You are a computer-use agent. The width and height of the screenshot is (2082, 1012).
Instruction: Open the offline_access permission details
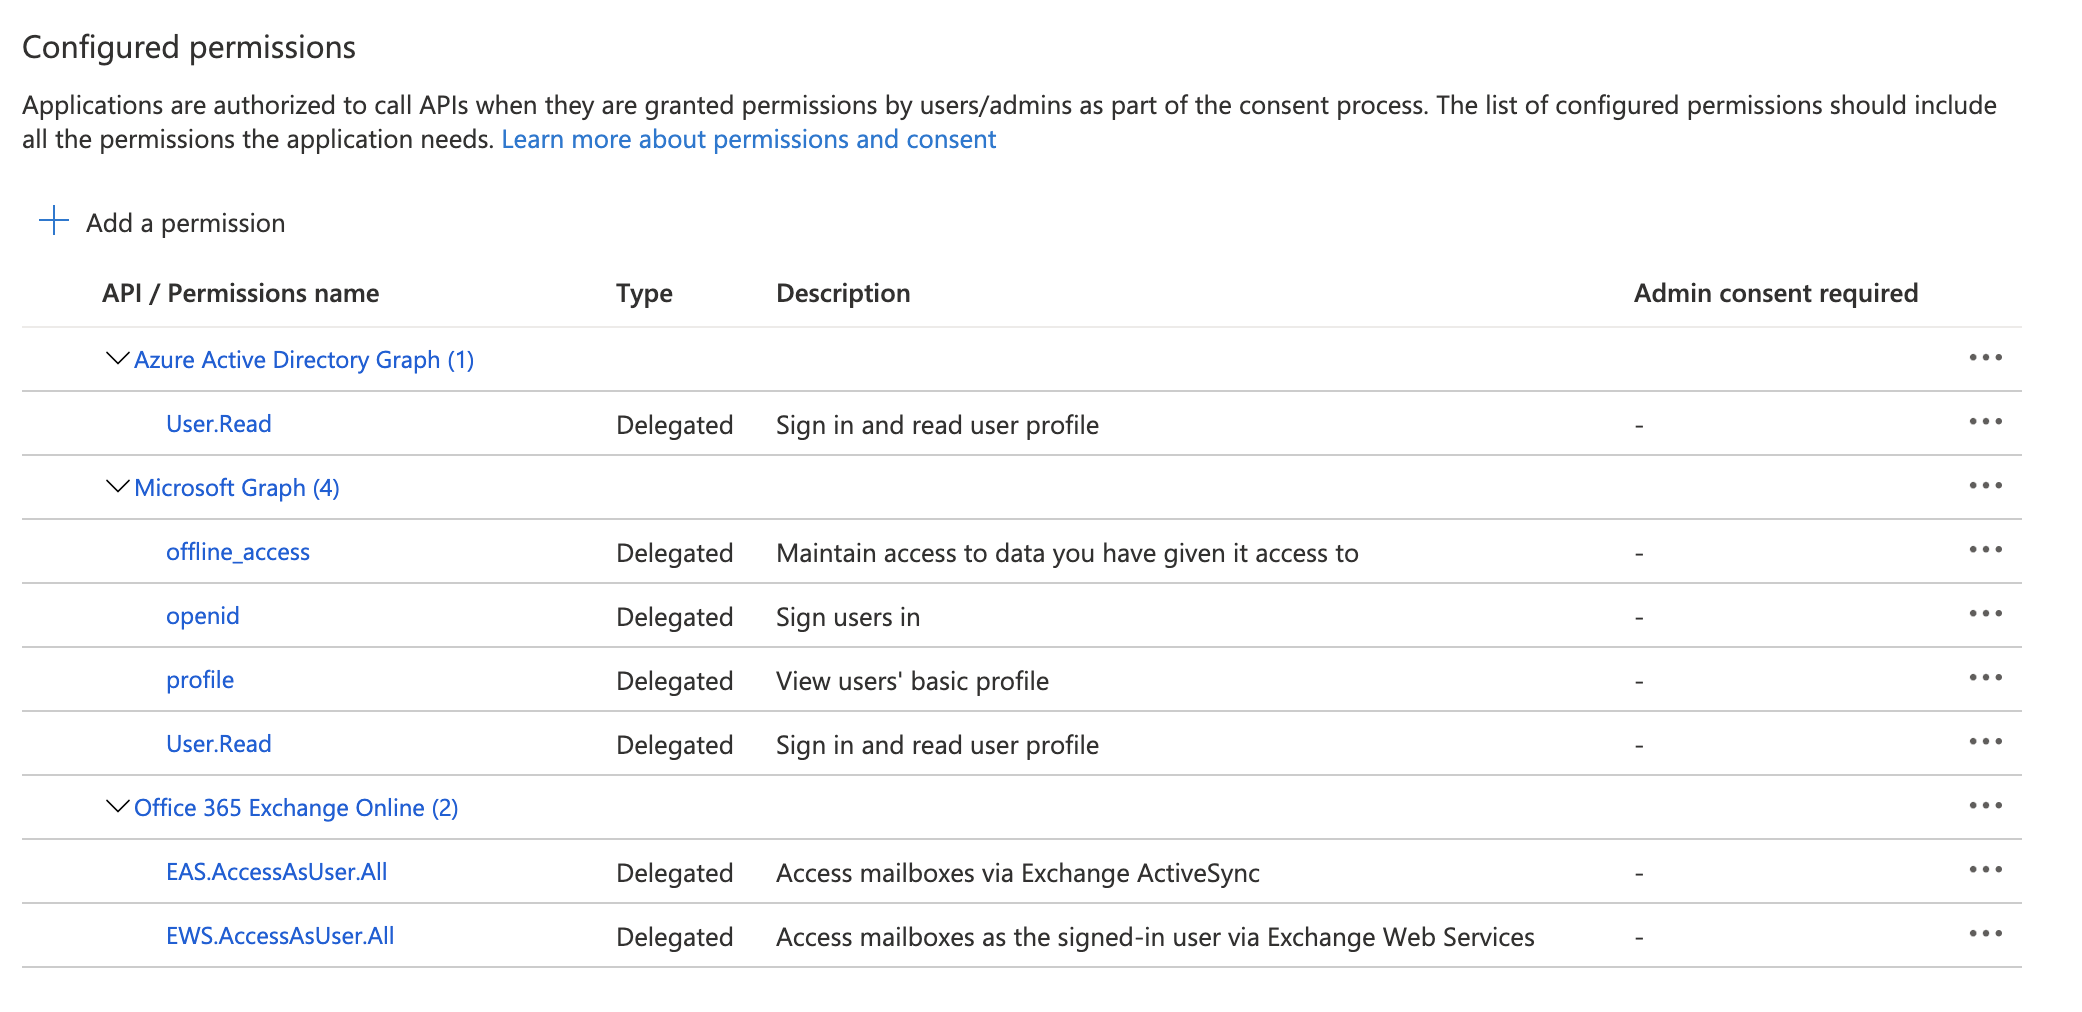pyautogui.click(x=238, y=551)
